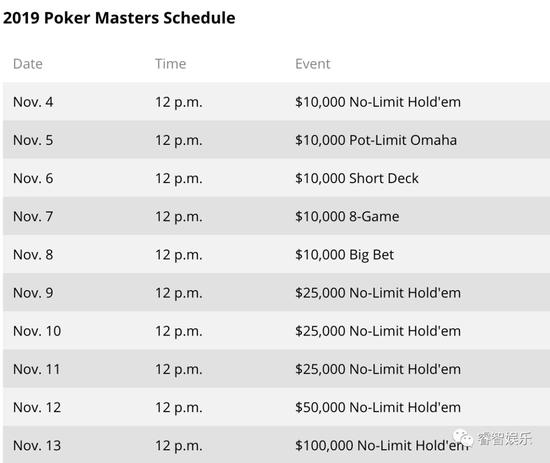Select the Time column header
Screen dimensions: 550x463
pos(170,64)
